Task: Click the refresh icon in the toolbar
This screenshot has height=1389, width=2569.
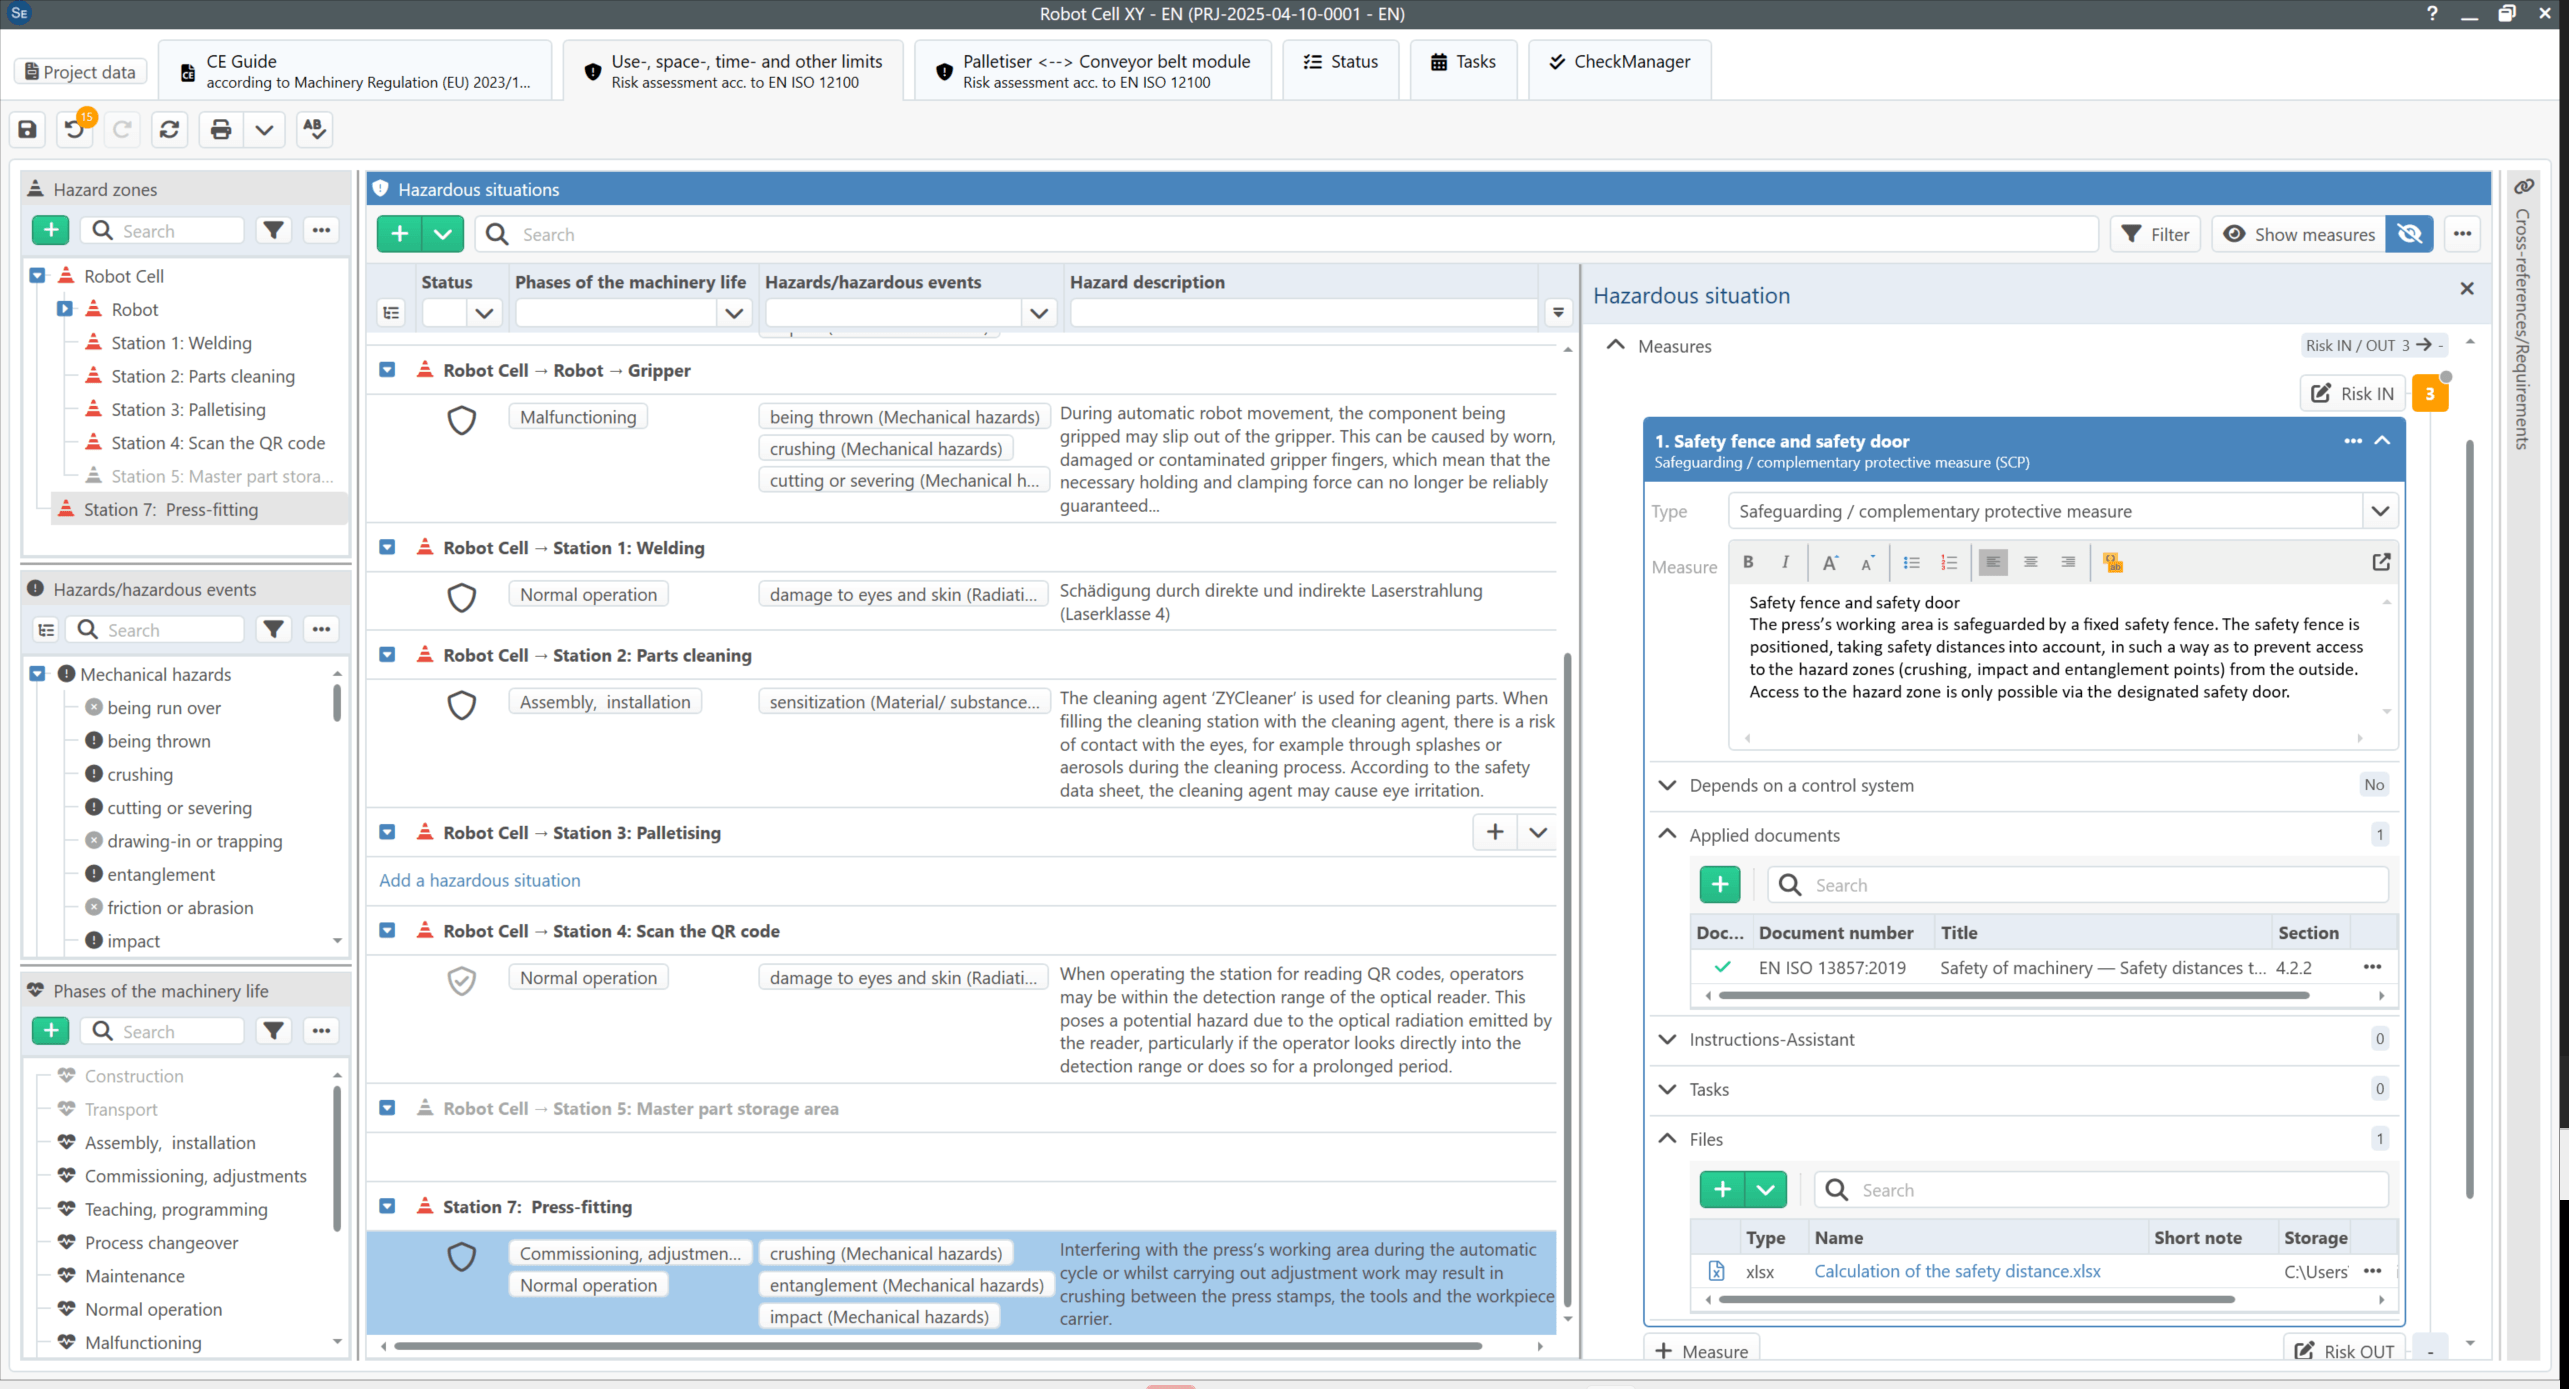Action: (x=169, y=129)
